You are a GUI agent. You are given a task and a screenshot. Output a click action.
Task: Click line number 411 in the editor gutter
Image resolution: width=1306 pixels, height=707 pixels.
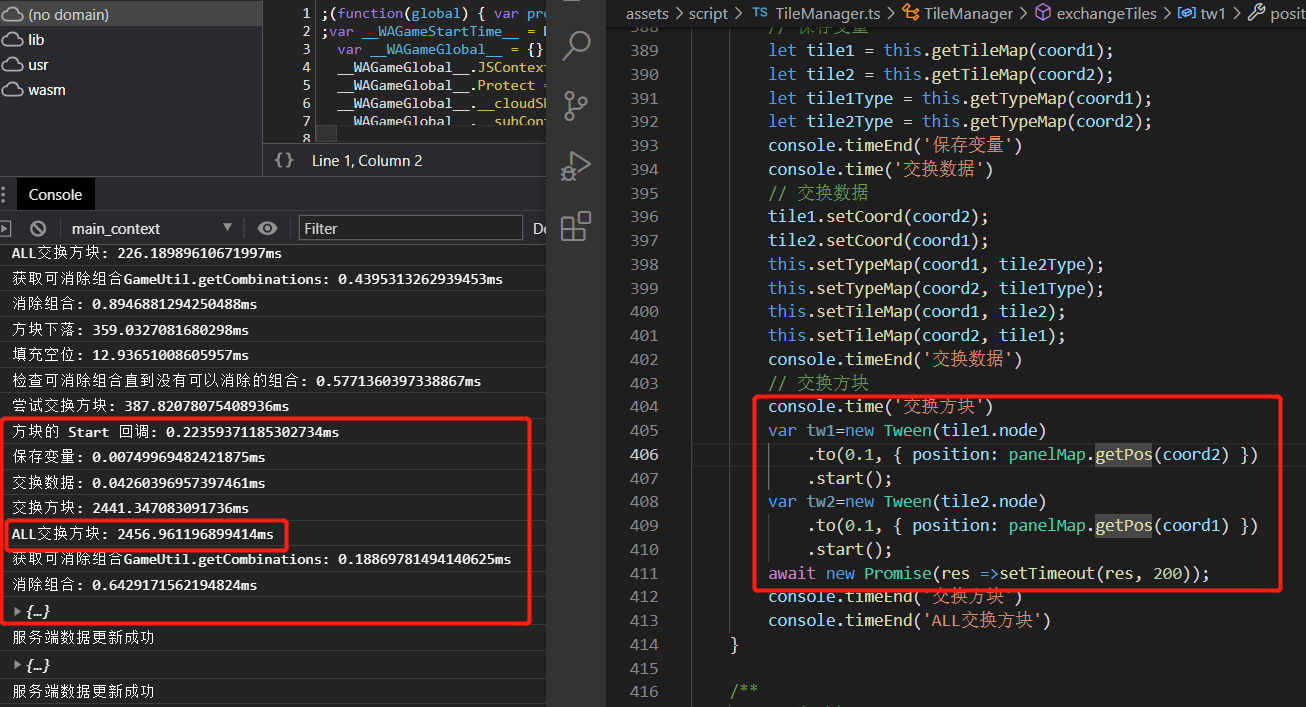pos(644,573)
